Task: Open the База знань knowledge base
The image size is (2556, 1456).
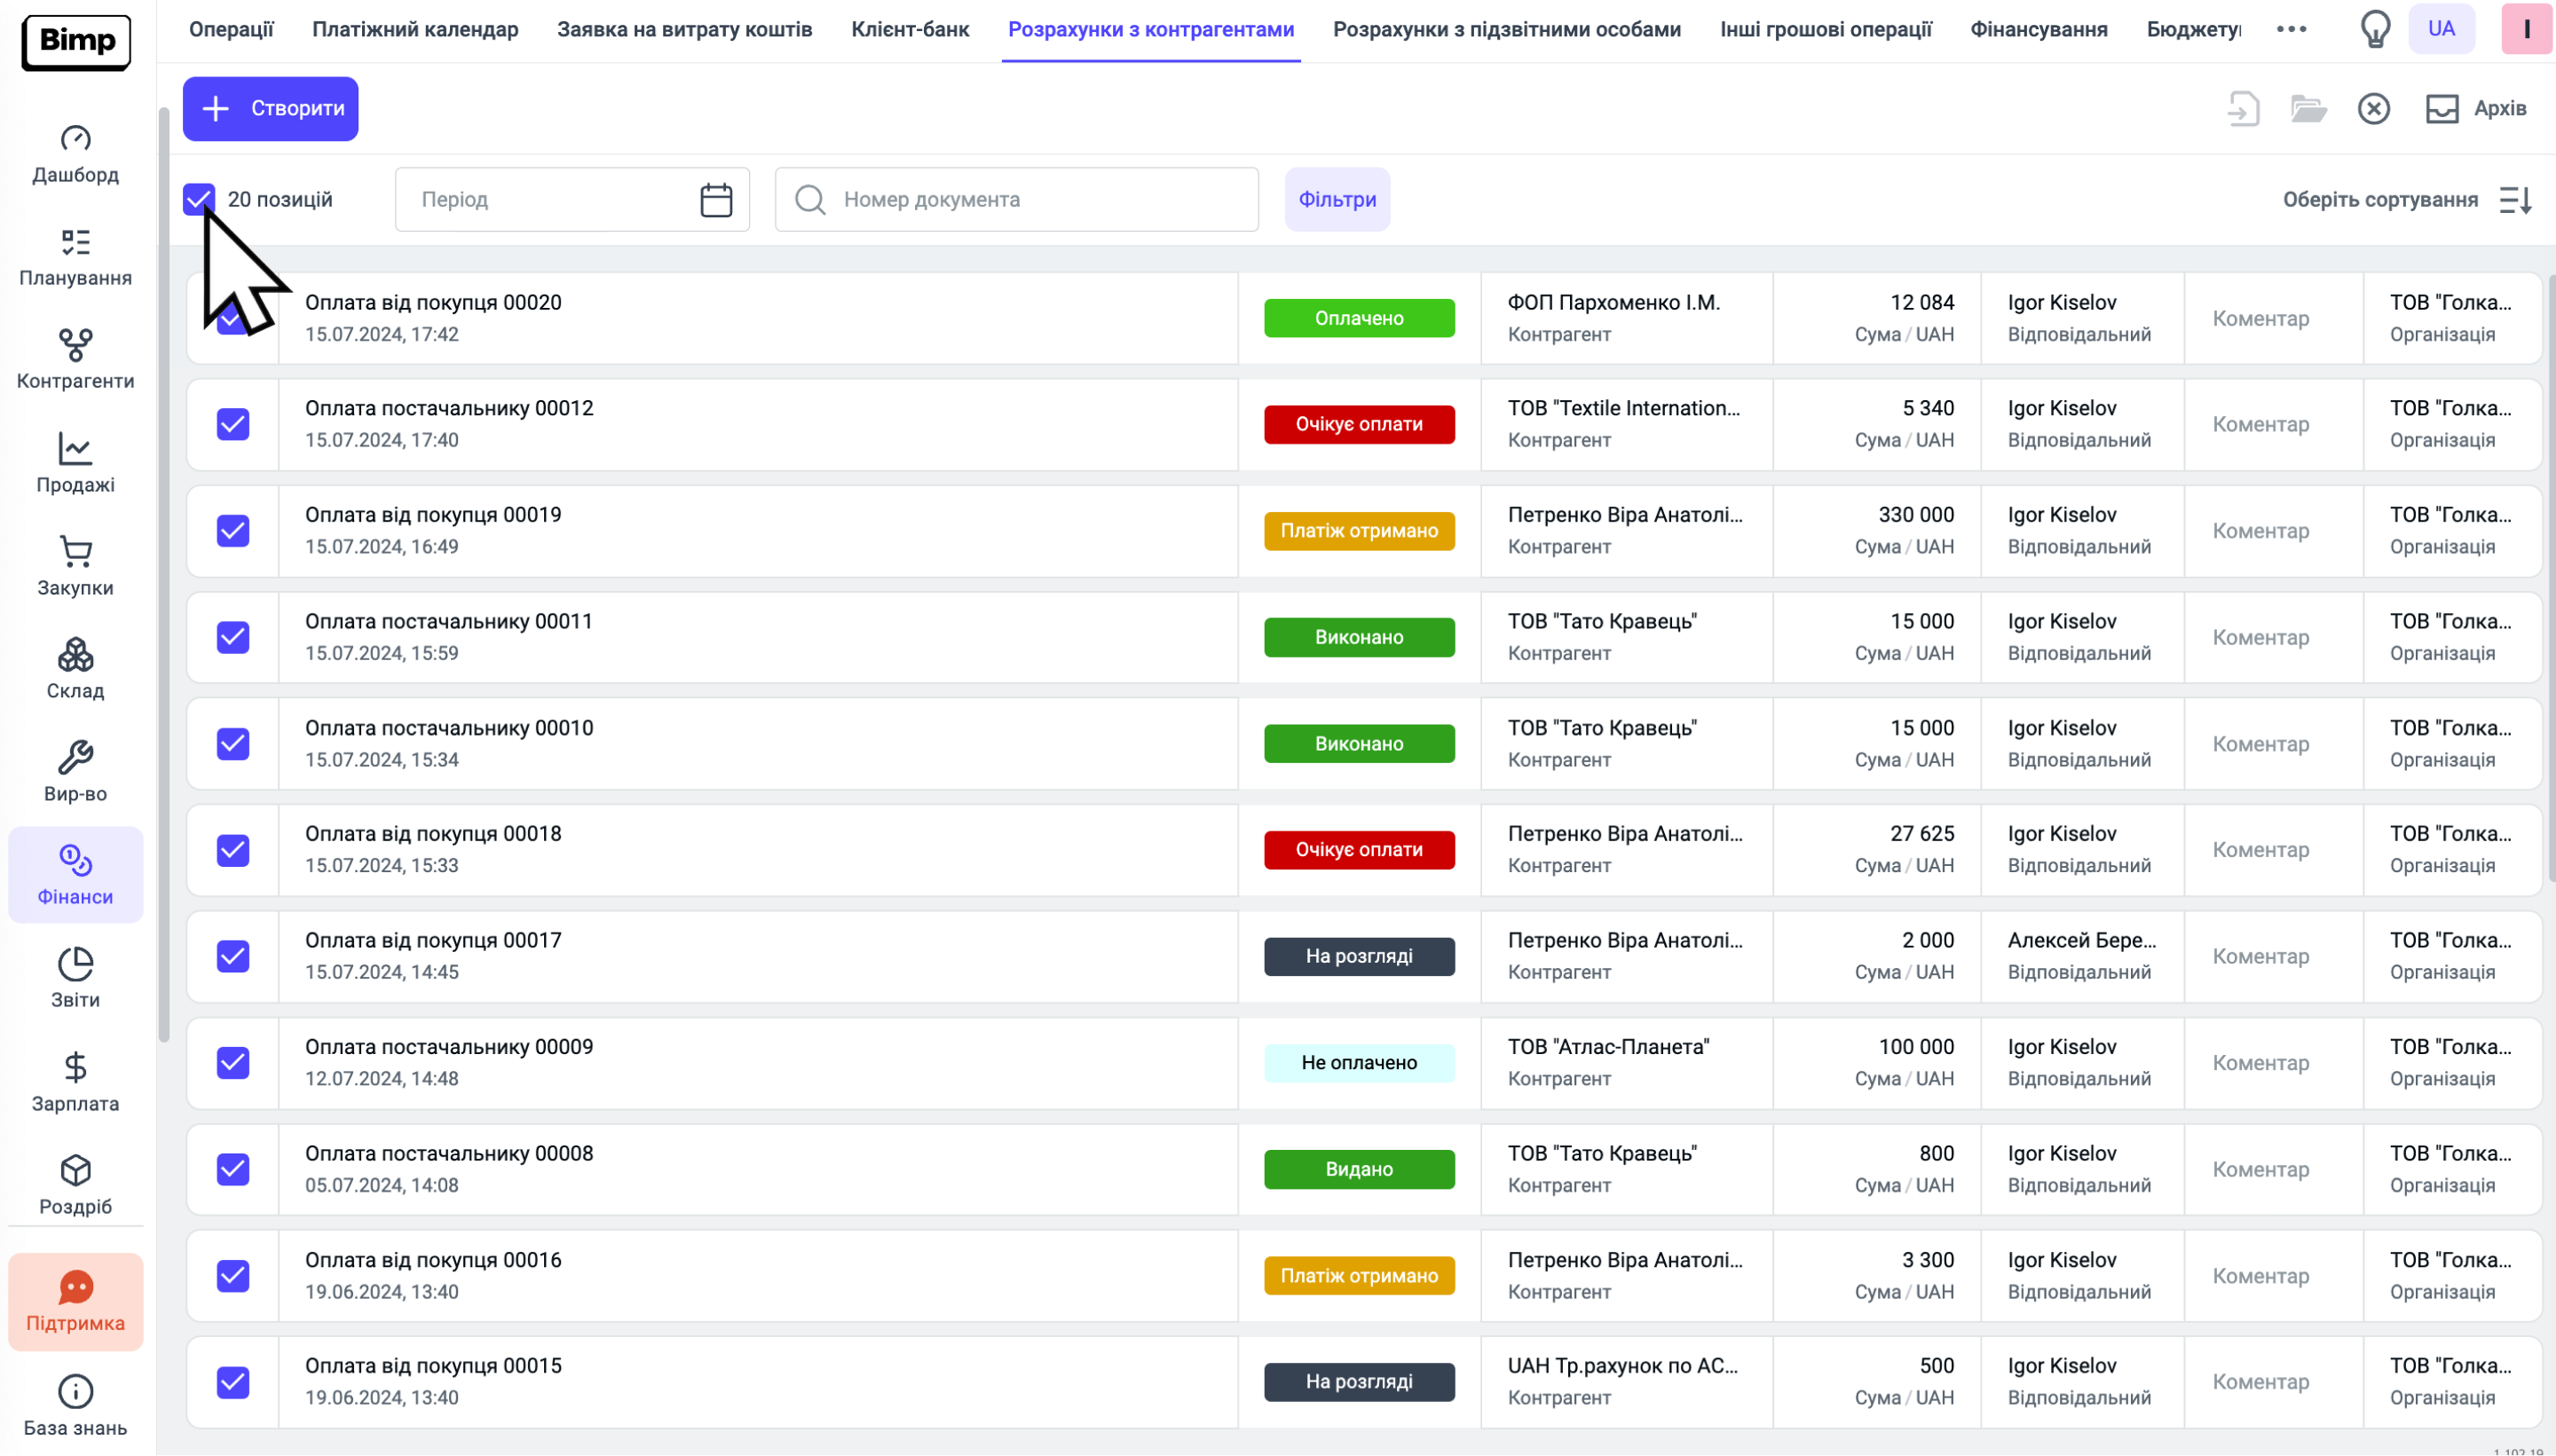Action: (x=75, y=1408)
